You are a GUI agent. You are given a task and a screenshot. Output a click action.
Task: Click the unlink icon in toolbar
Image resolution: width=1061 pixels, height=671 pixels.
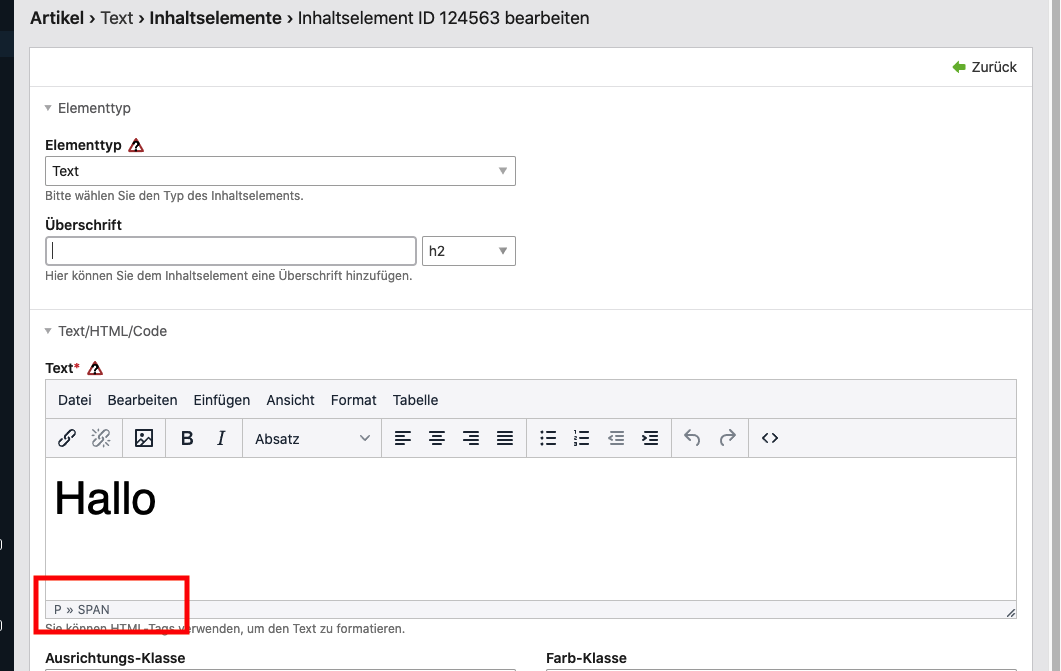[x=101, y=438]
